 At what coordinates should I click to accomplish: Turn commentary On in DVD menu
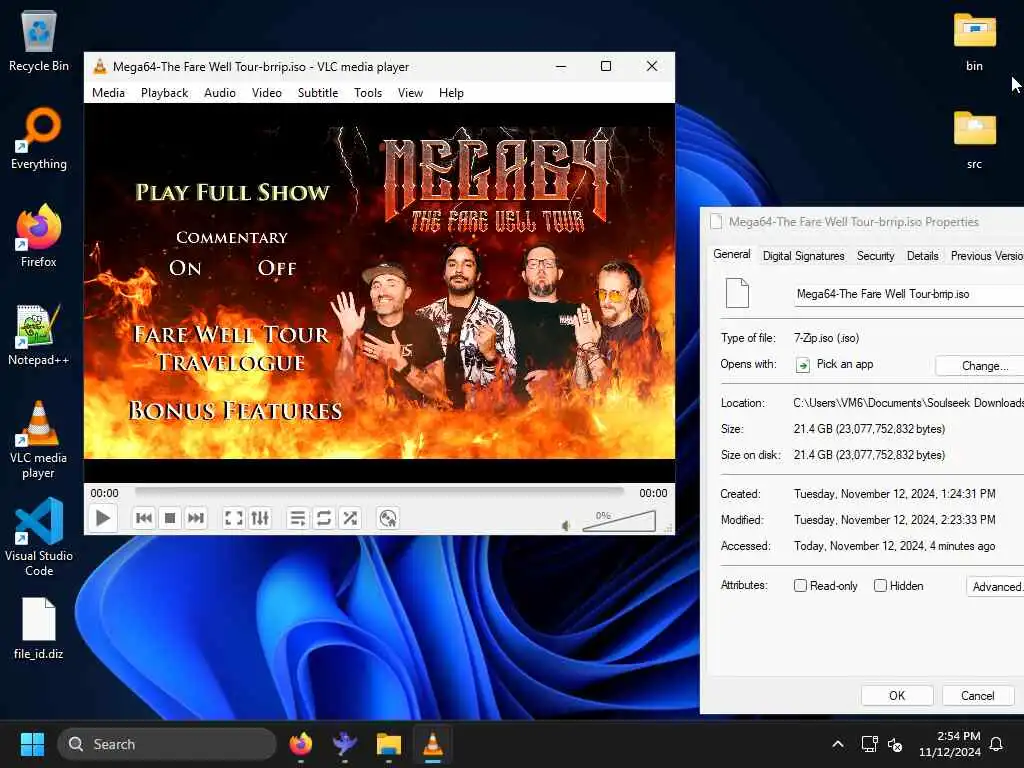(185, 268)
